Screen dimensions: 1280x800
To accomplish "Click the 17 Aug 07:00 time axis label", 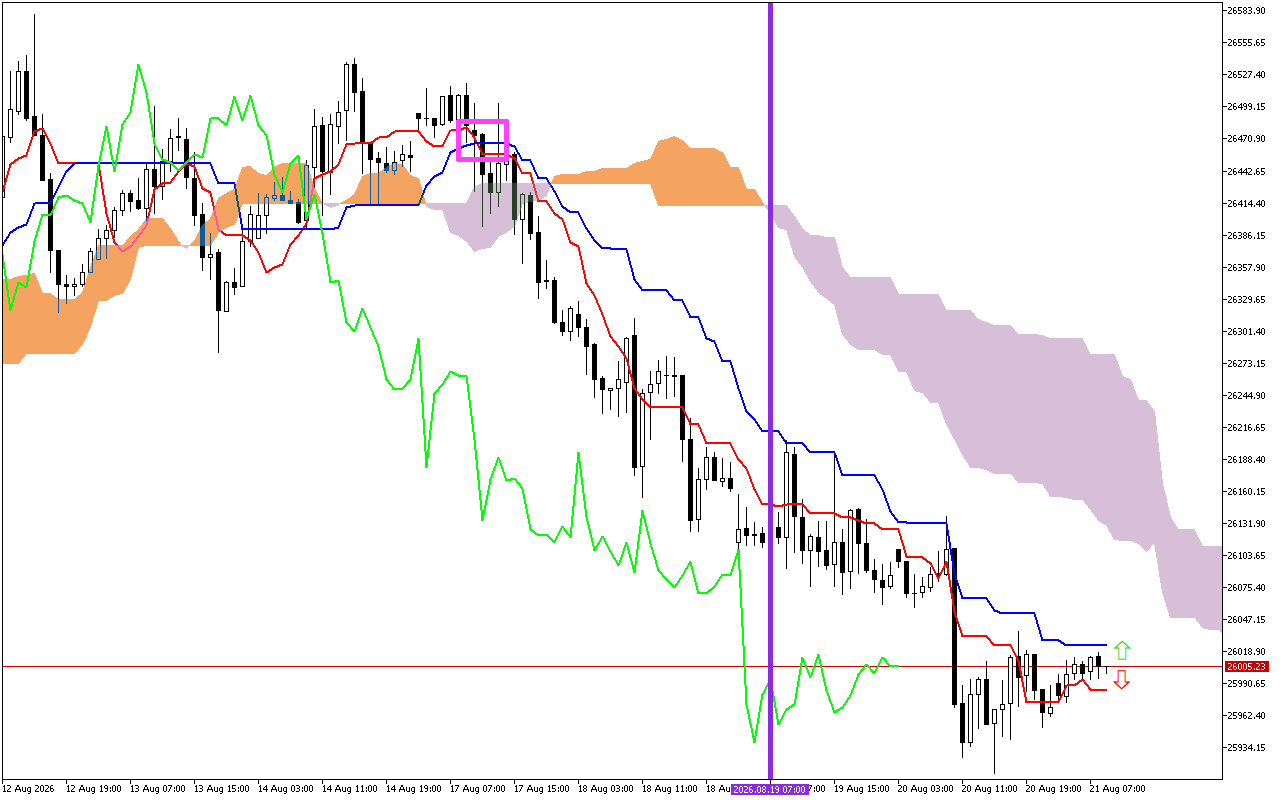I will (478, 789).
